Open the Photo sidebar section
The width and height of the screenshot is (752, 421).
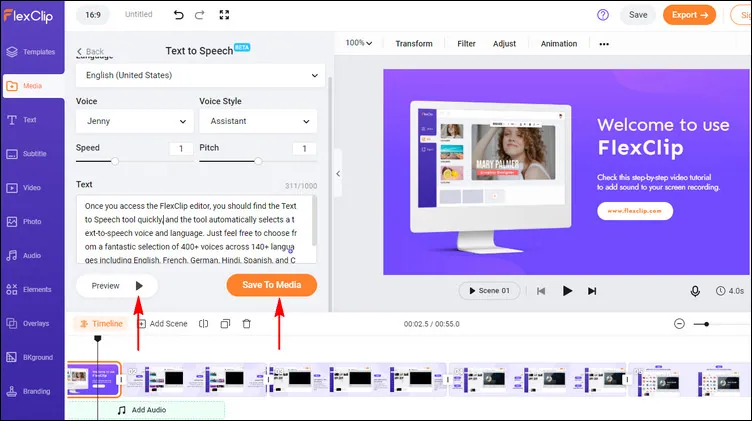24,222
